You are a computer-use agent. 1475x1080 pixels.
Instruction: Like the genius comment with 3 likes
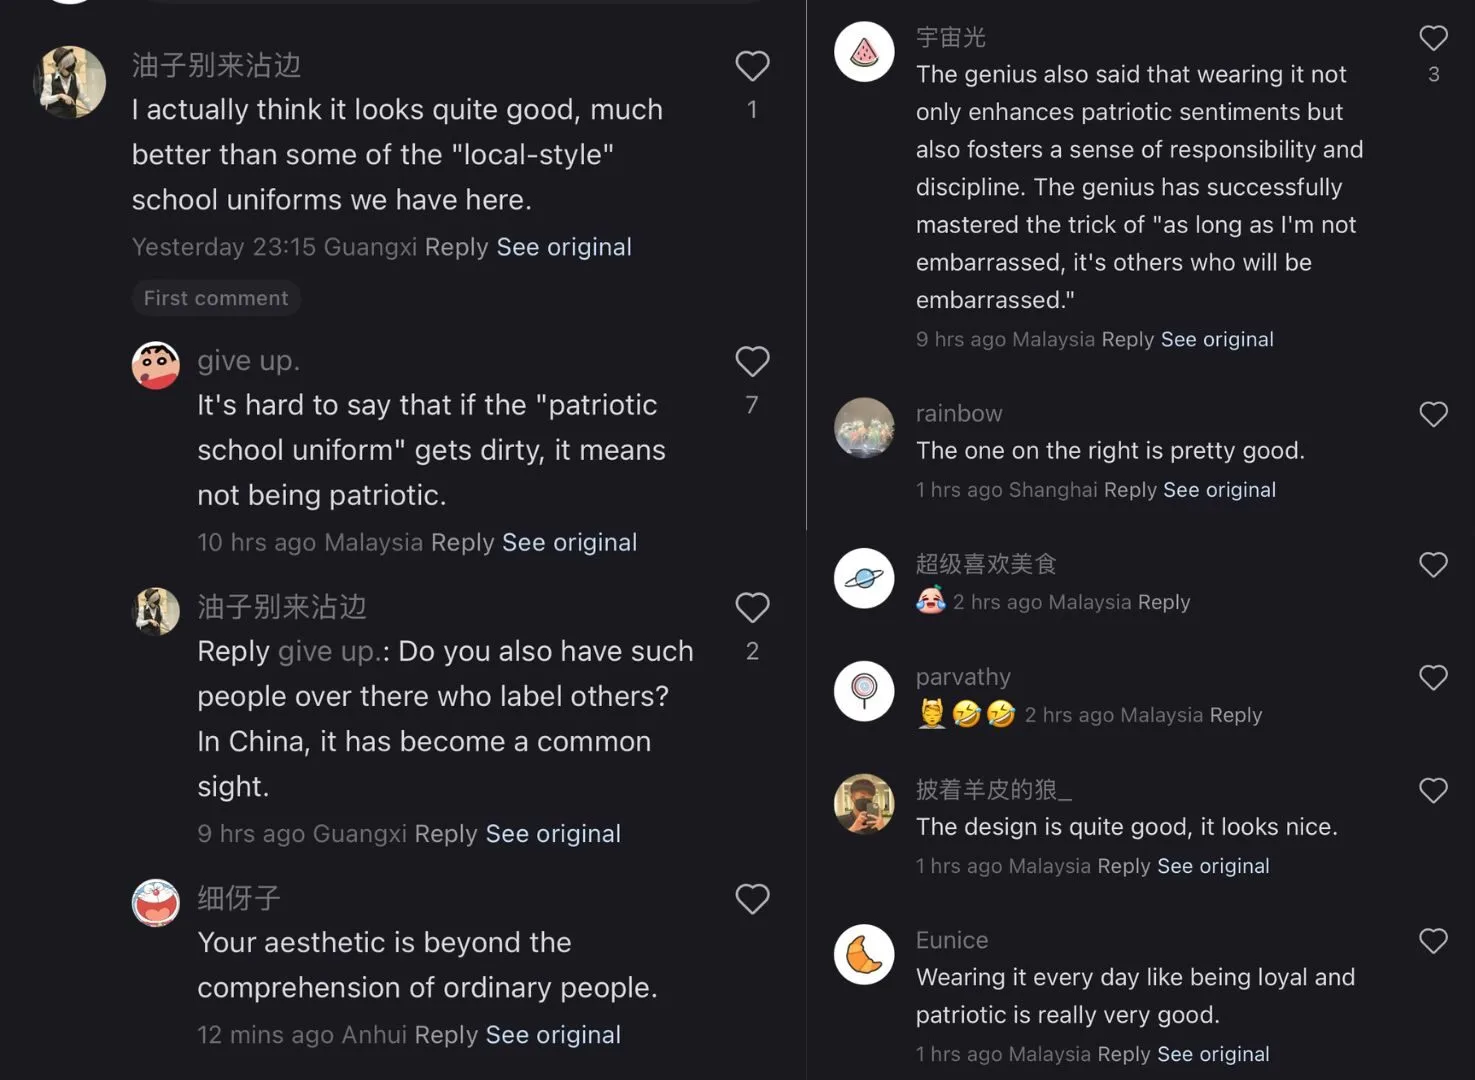click(1433, 39)
